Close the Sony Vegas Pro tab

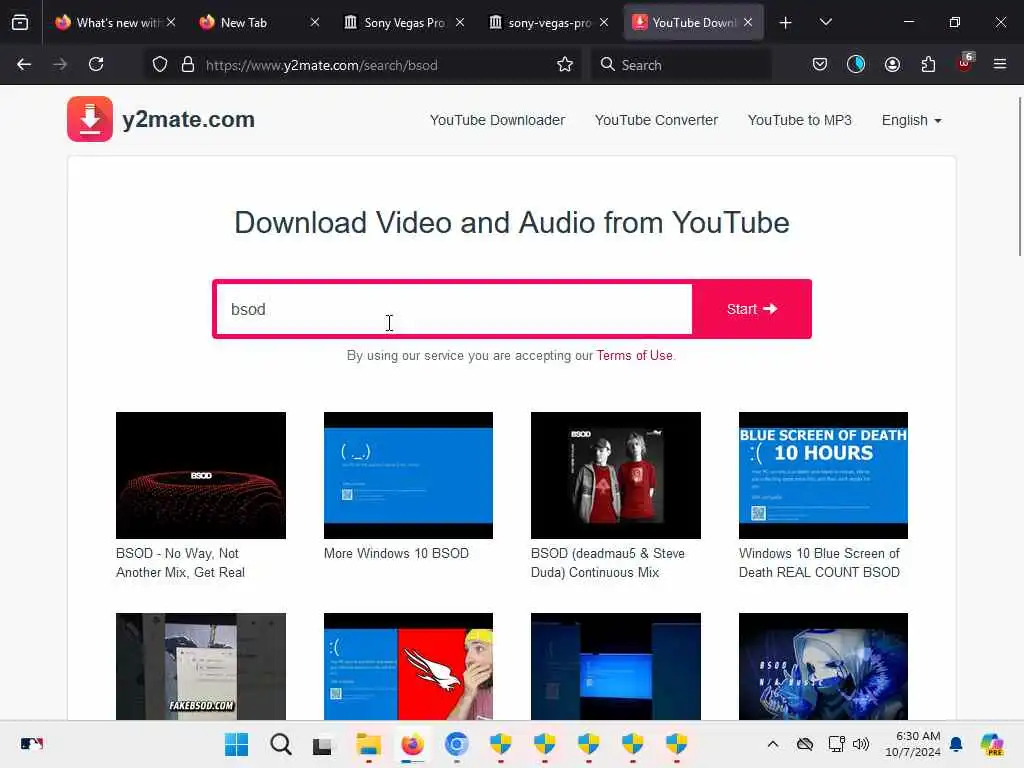click(460, 23)
